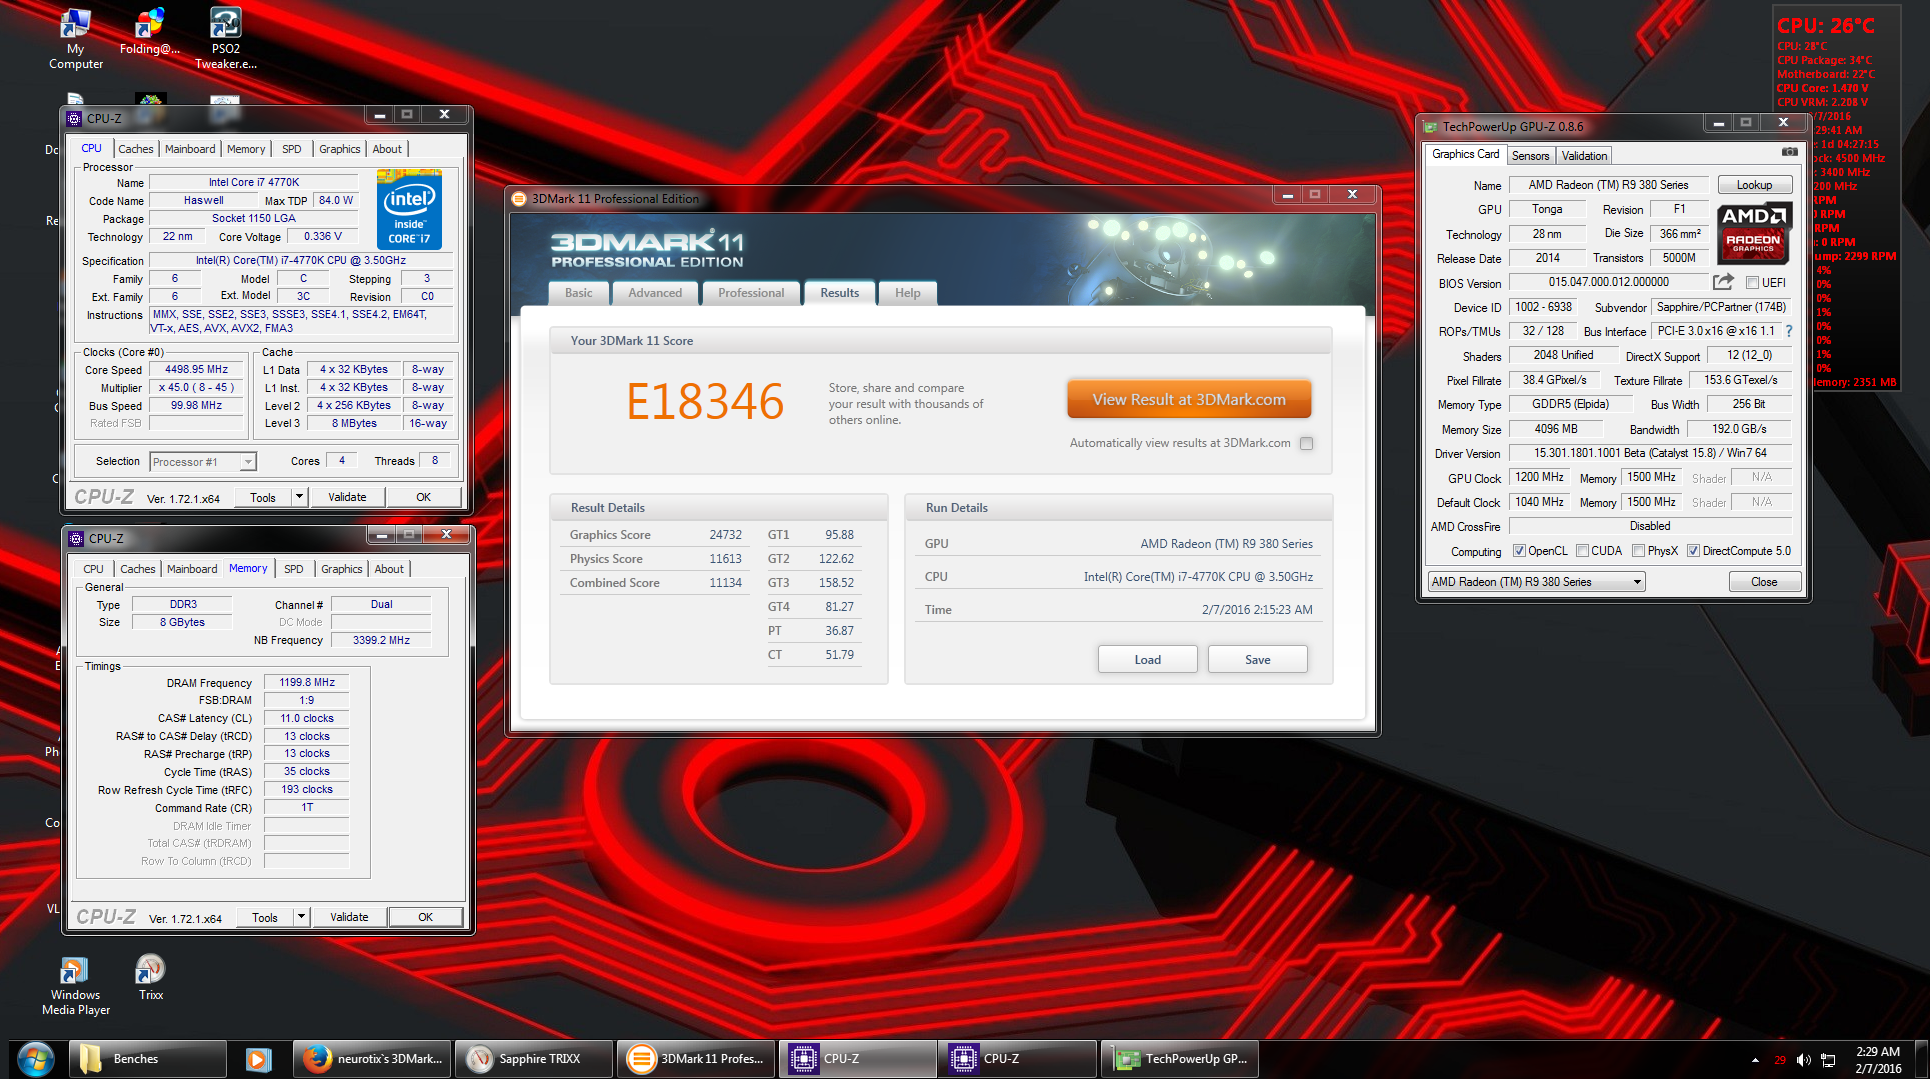The width and height of the screenshot is (1930, 1079).
Task: Click bus interface question mark in GPU-Z
Action: (1789, 331)
